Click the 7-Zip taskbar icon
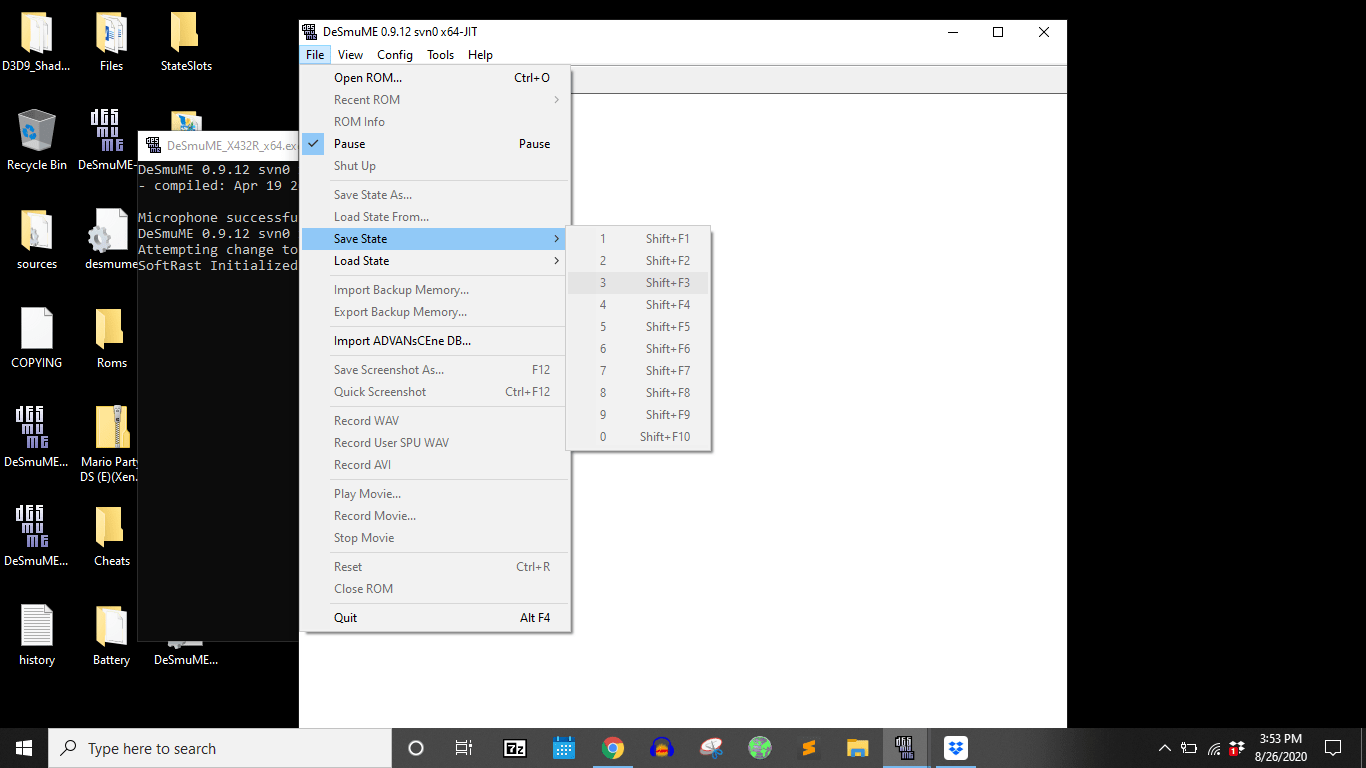 click(x=515, y=748)
